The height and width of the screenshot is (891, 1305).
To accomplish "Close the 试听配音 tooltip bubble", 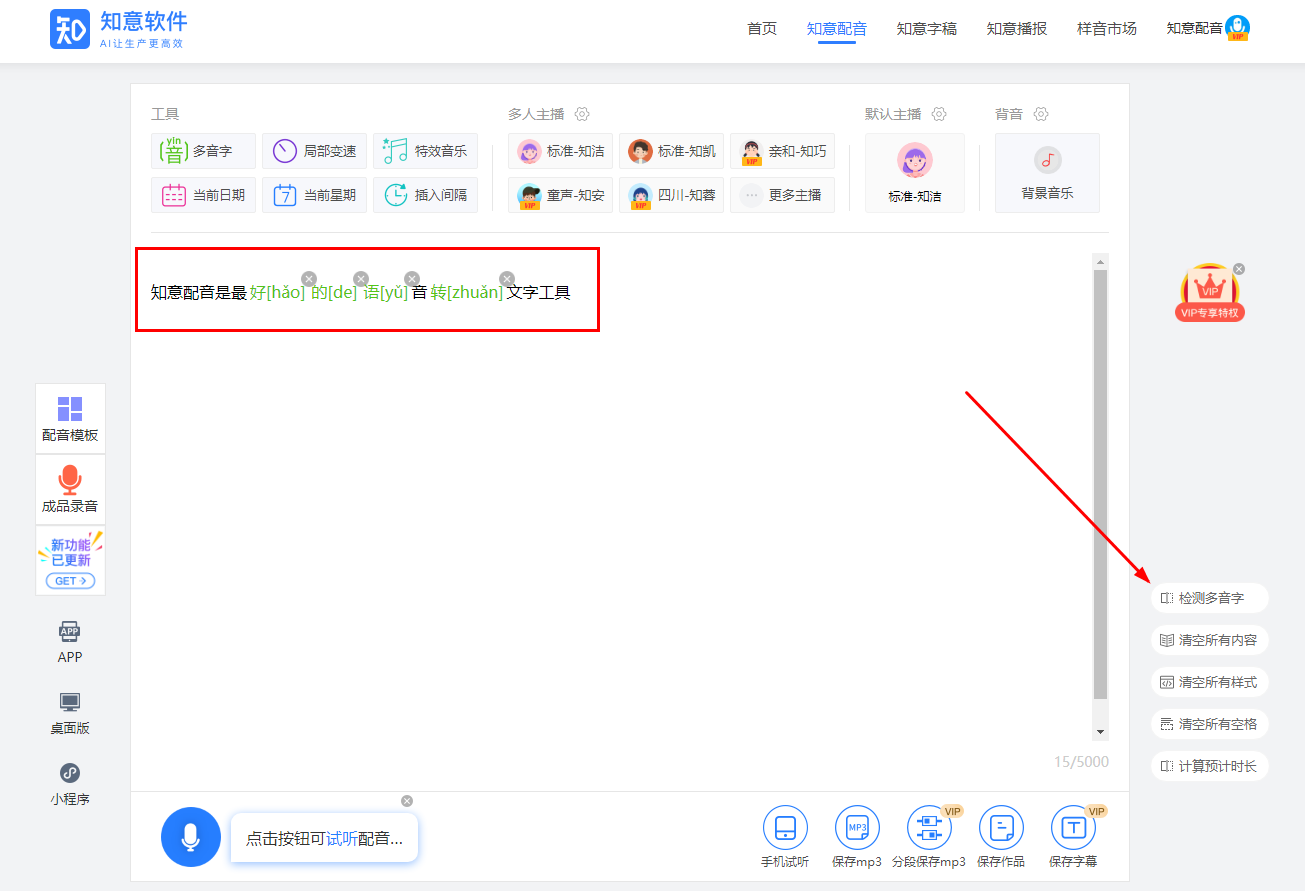I will (407, 801).
